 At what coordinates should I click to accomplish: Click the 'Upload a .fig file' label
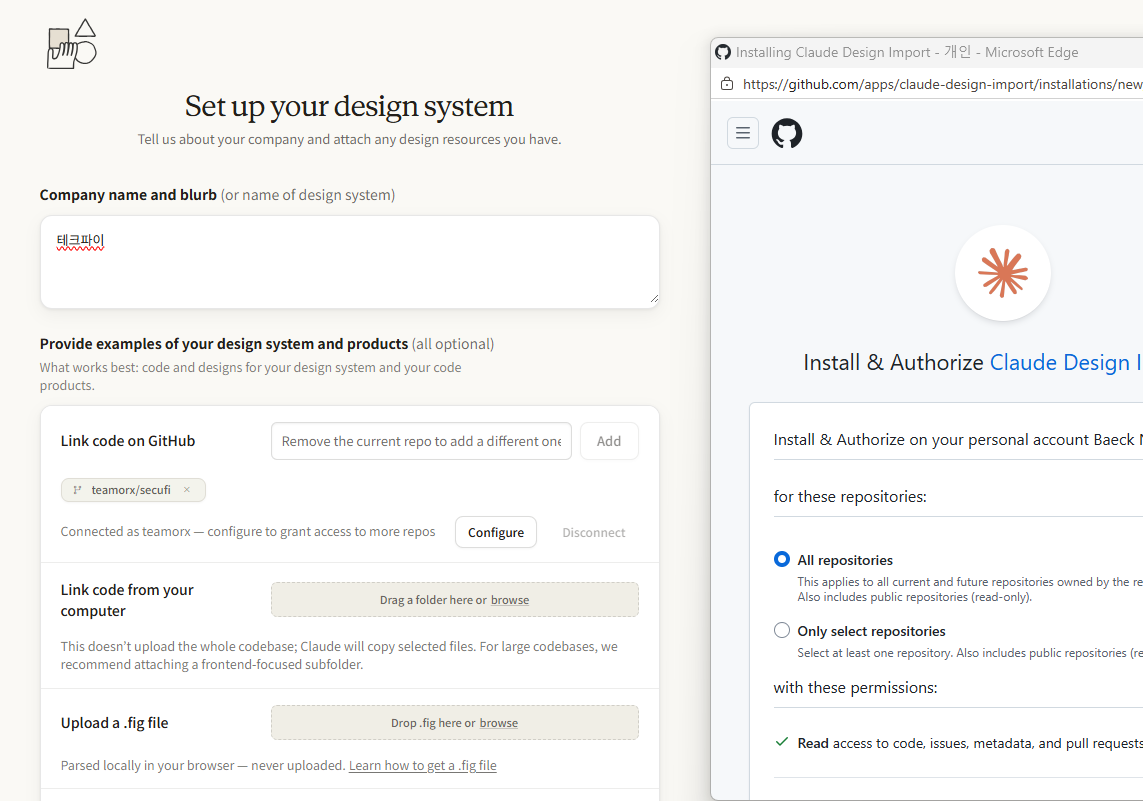tap(114, 723)
